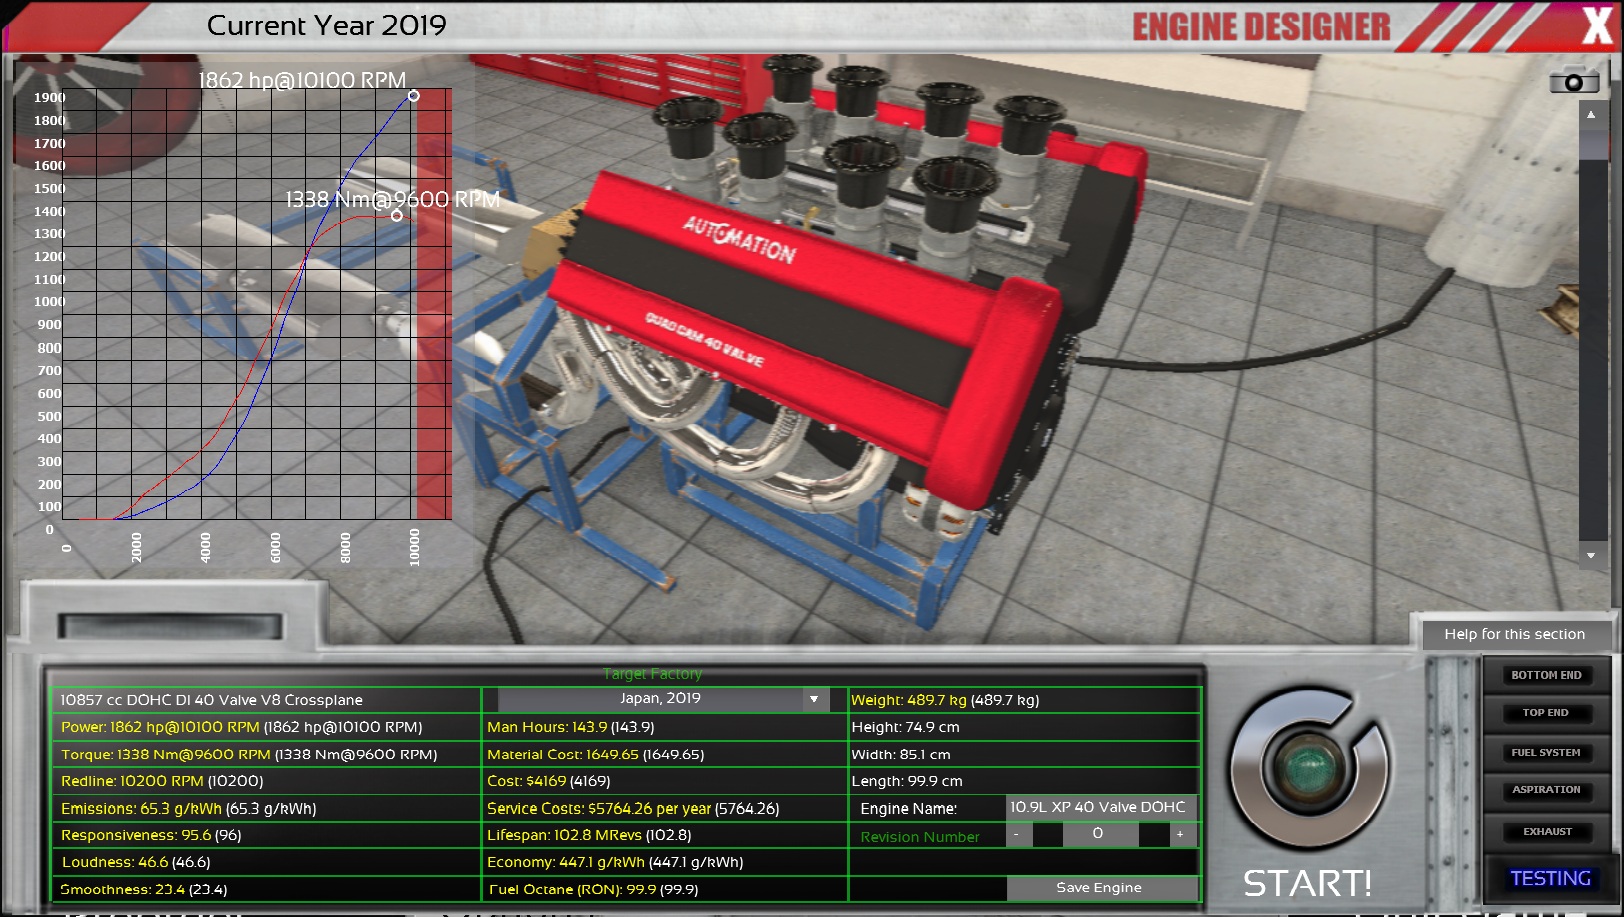Click the Engine Name input field
This screenshot has width=1624, height=917.
point(1101,807)
